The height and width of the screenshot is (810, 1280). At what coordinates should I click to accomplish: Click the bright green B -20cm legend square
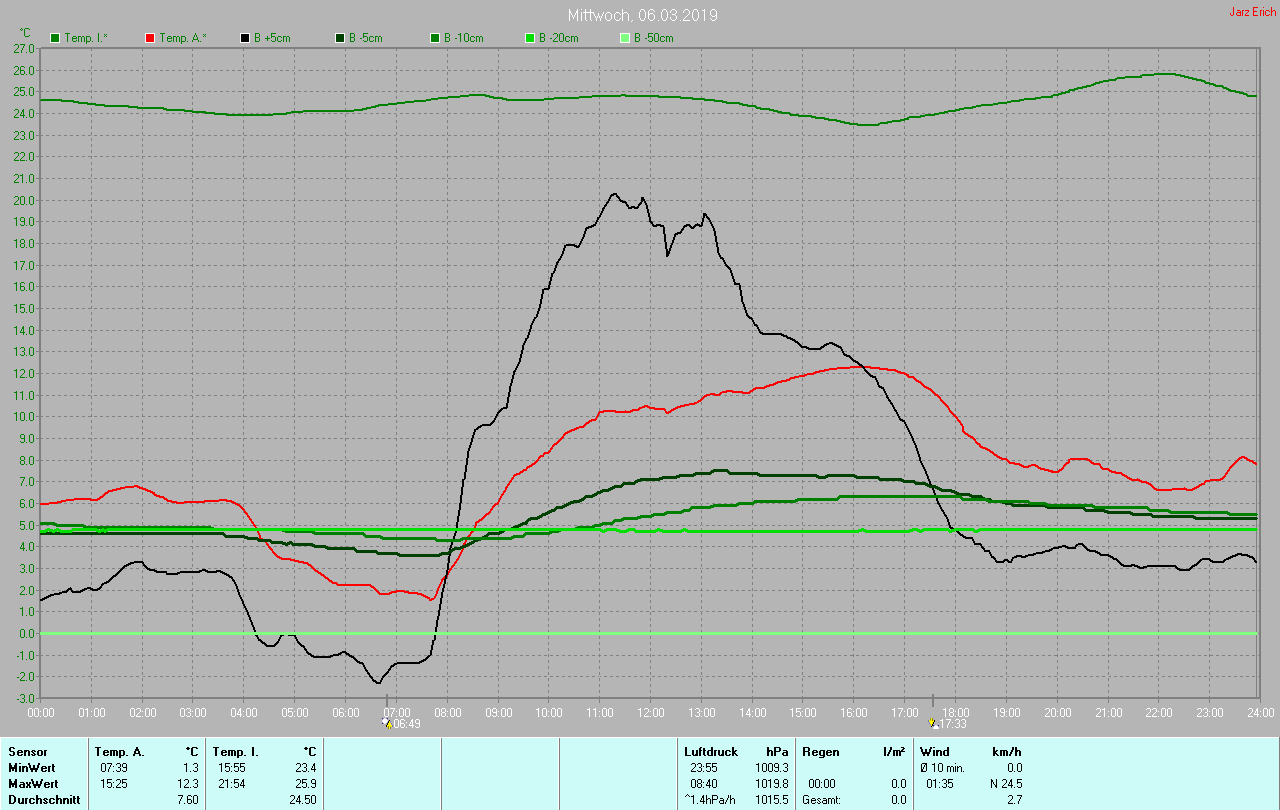pyautogui.click(x=530, y=38)
